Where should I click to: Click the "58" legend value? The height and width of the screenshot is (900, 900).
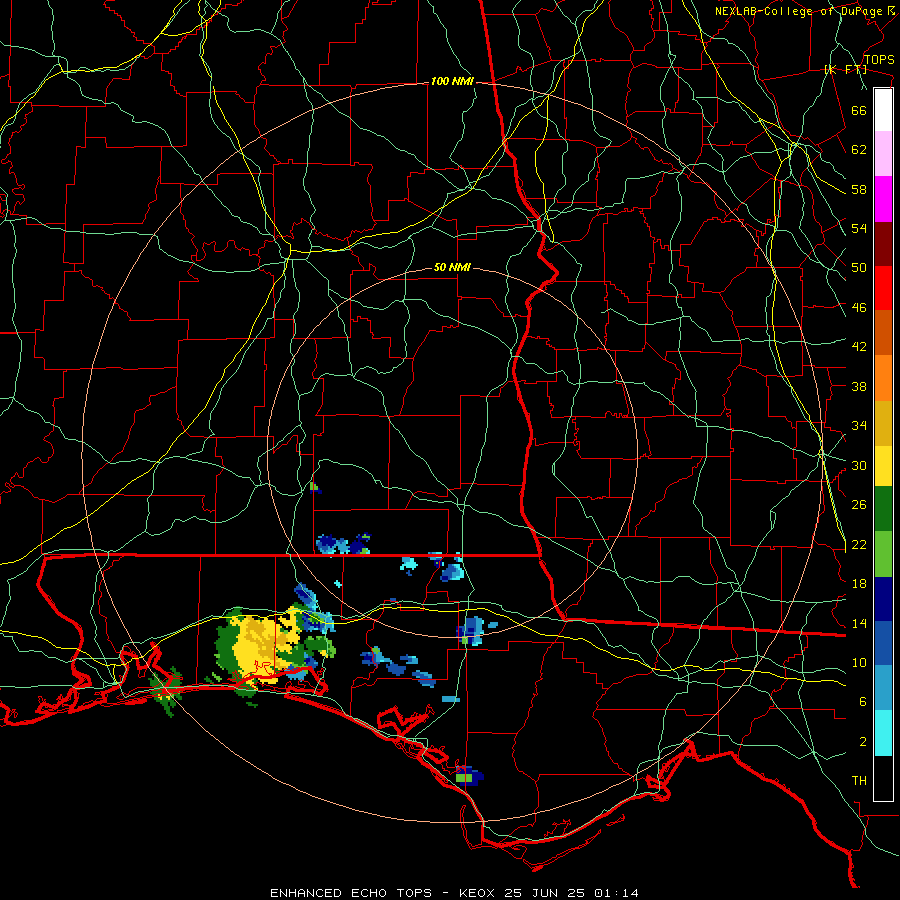pyautogui.click(x=859, y=189)
